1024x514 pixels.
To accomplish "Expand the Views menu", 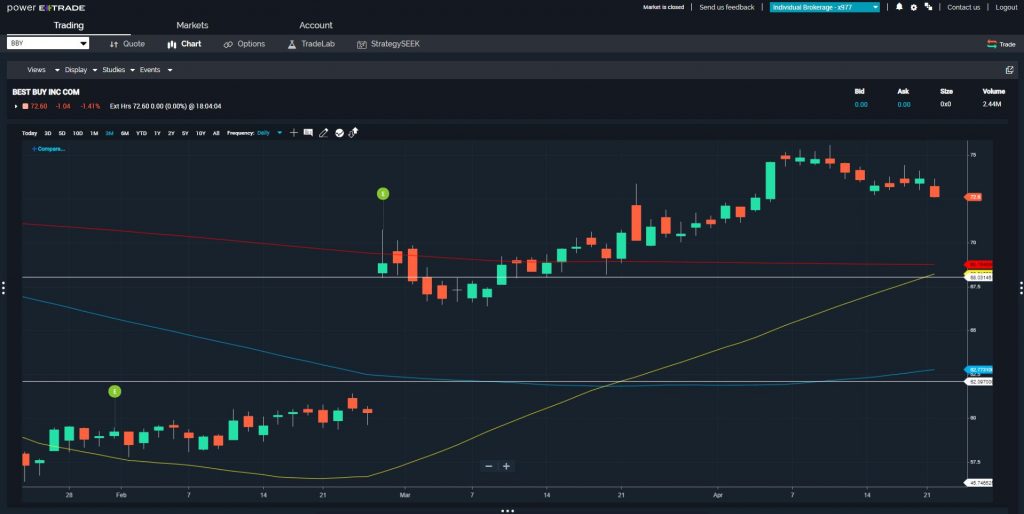I will point(42,70).
